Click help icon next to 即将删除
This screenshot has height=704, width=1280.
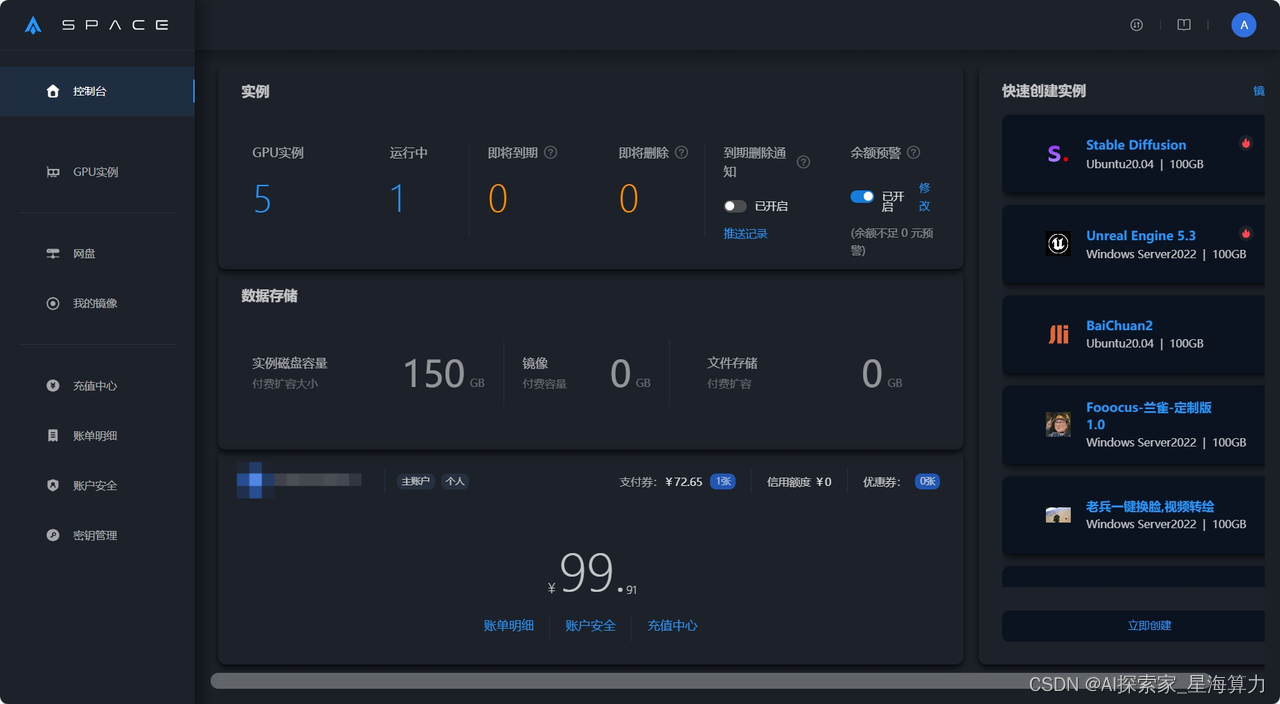[x=681, y=153]
